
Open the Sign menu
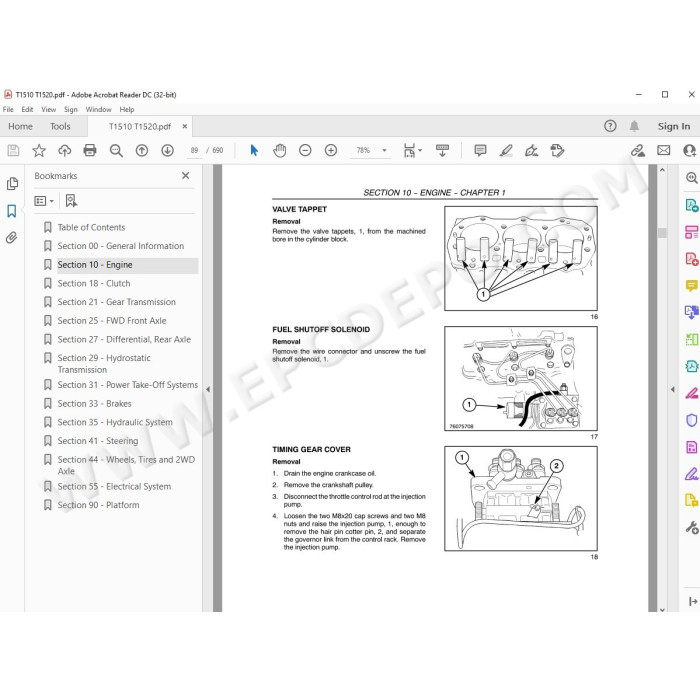(x=71, y=109)
